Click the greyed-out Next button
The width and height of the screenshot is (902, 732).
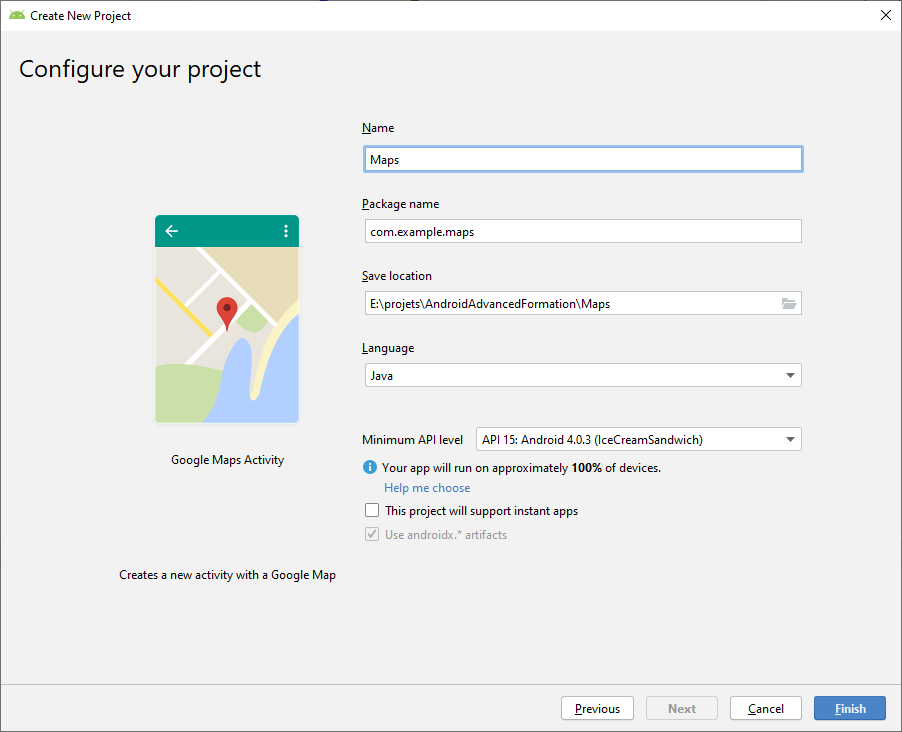681,708
